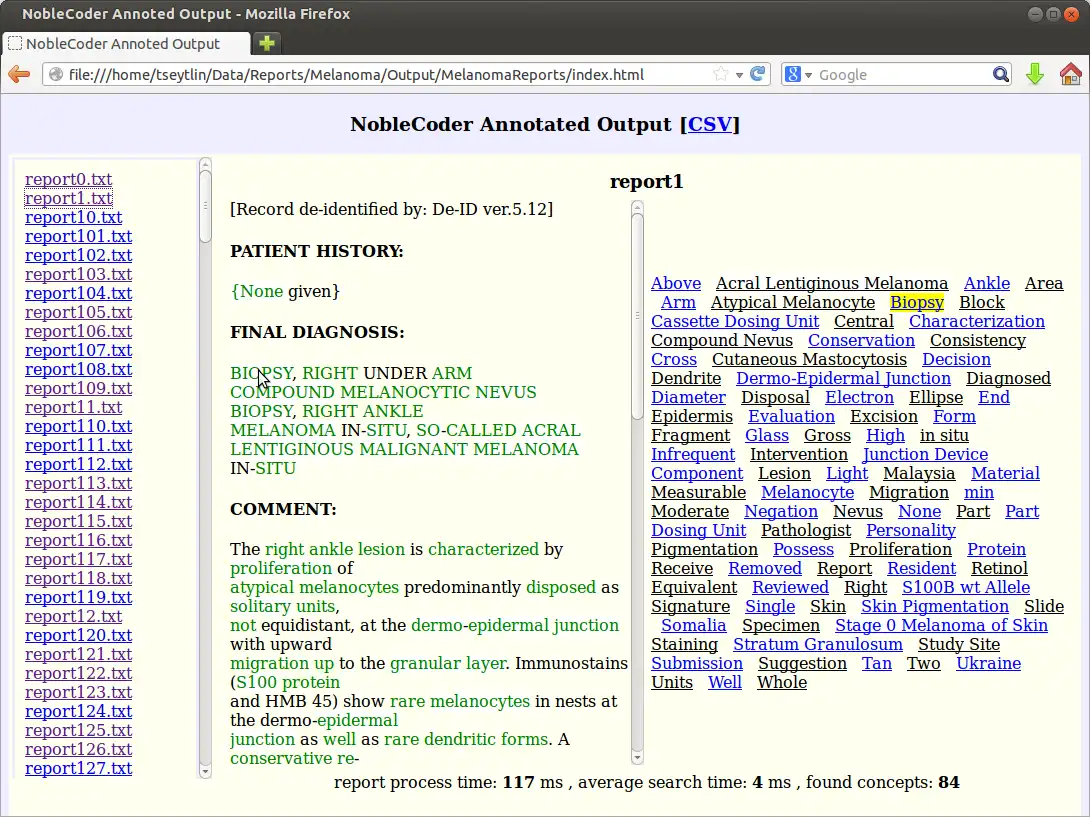Image resolution: width=1090 pixels, height=817 pixels.
Task: Click the Acral Lentiginous Melanoma concept
Action: click(x=831, y=284)
